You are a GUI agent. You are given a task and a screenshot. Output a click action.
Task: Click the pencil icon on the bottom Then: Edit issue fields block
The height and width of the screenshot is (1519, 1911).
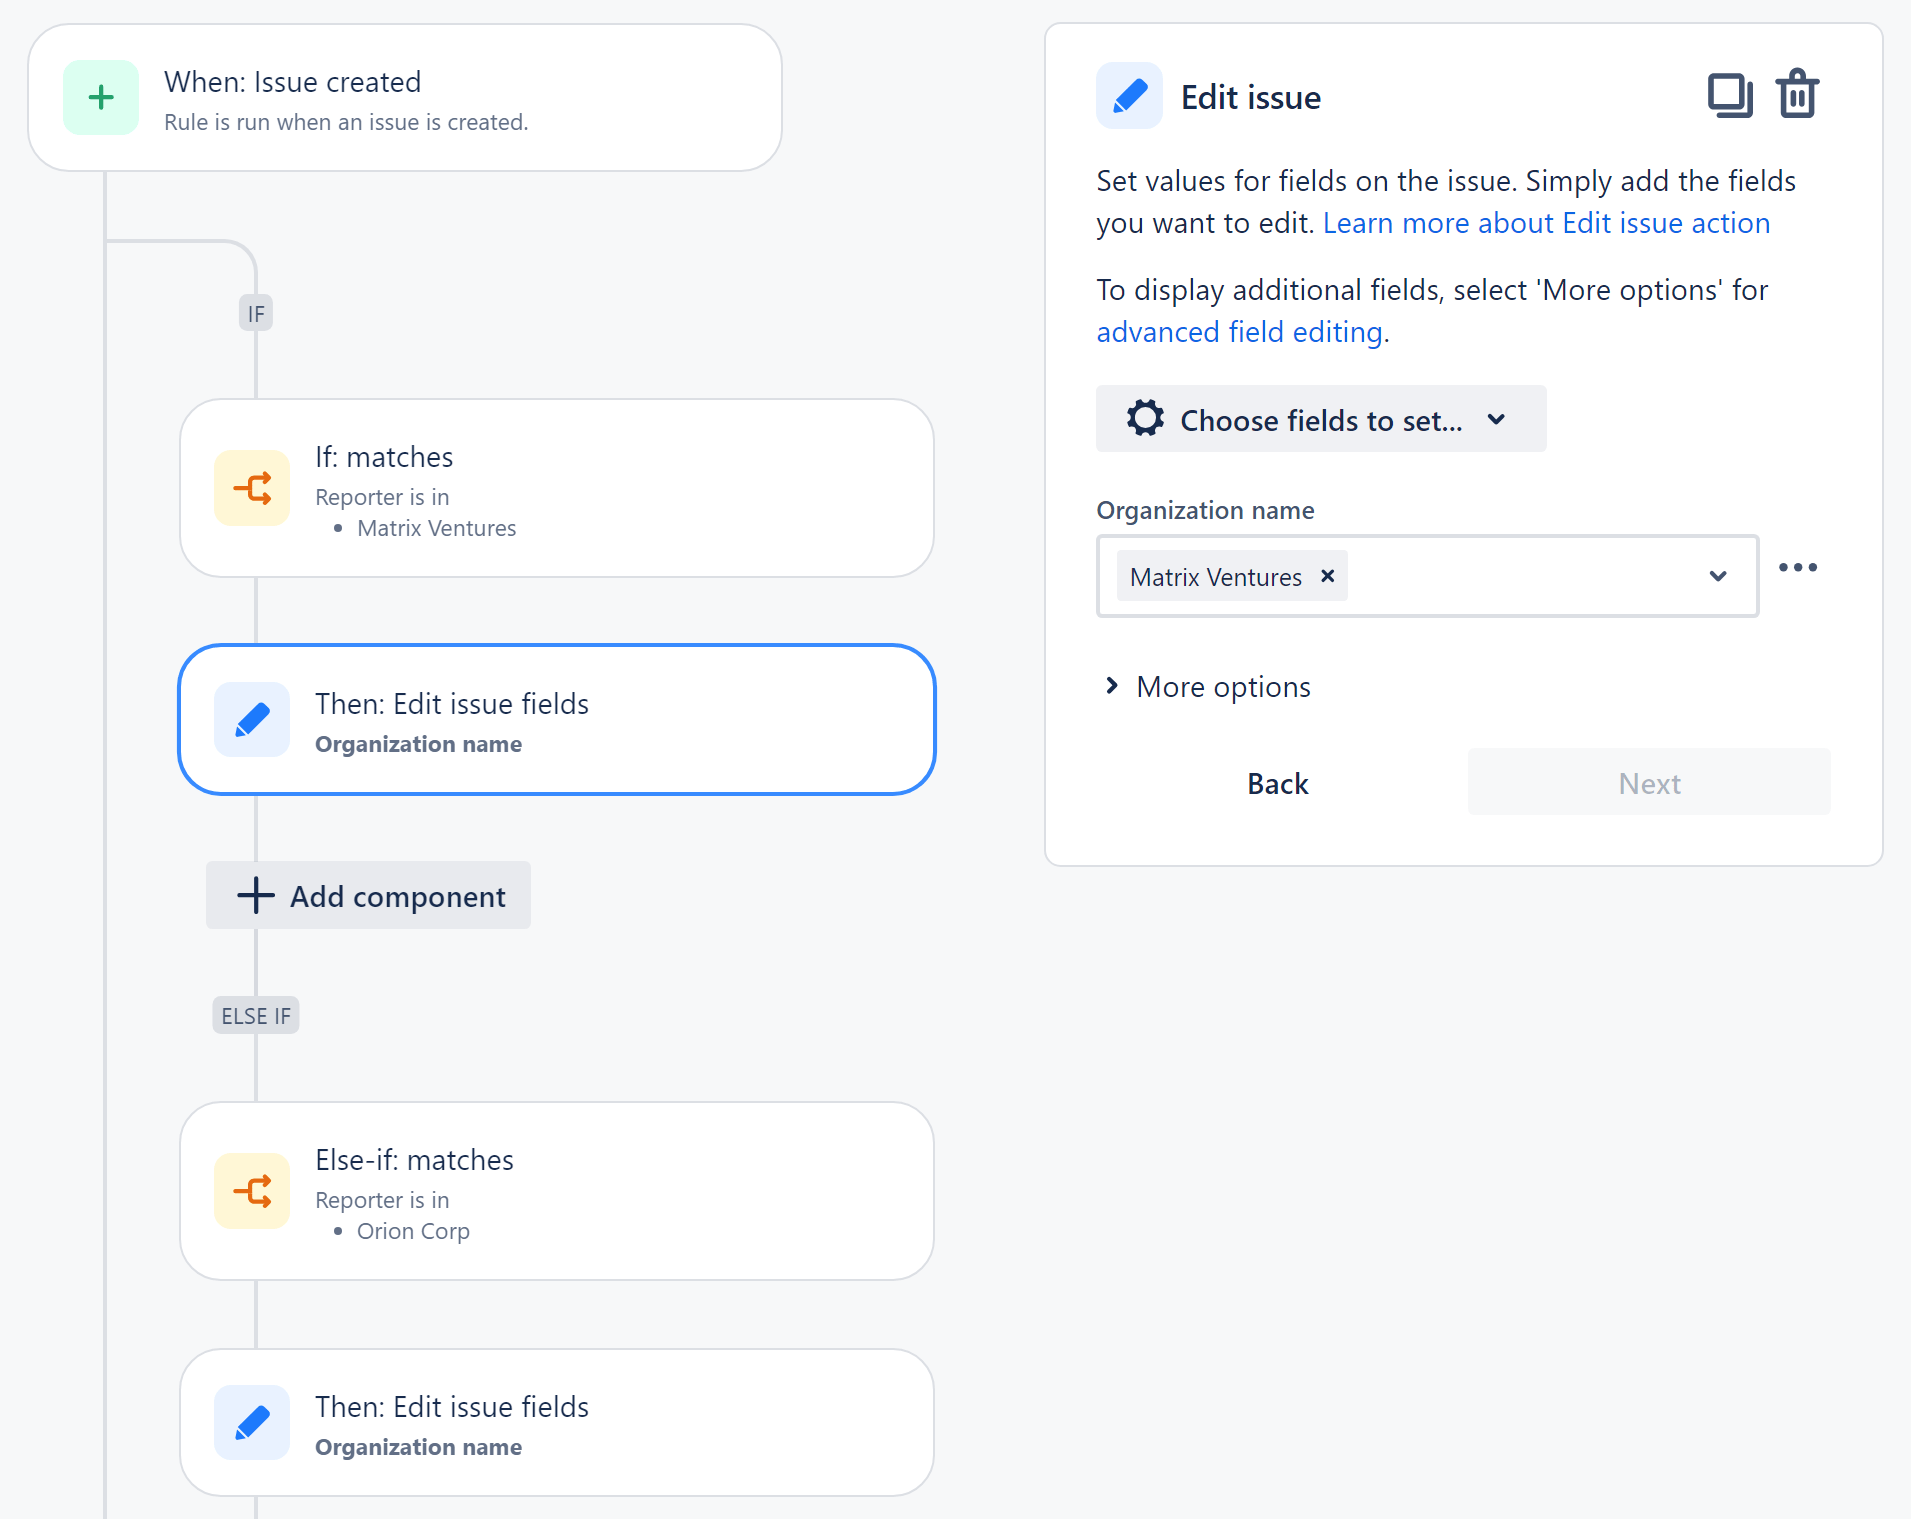pos(251,1422)
